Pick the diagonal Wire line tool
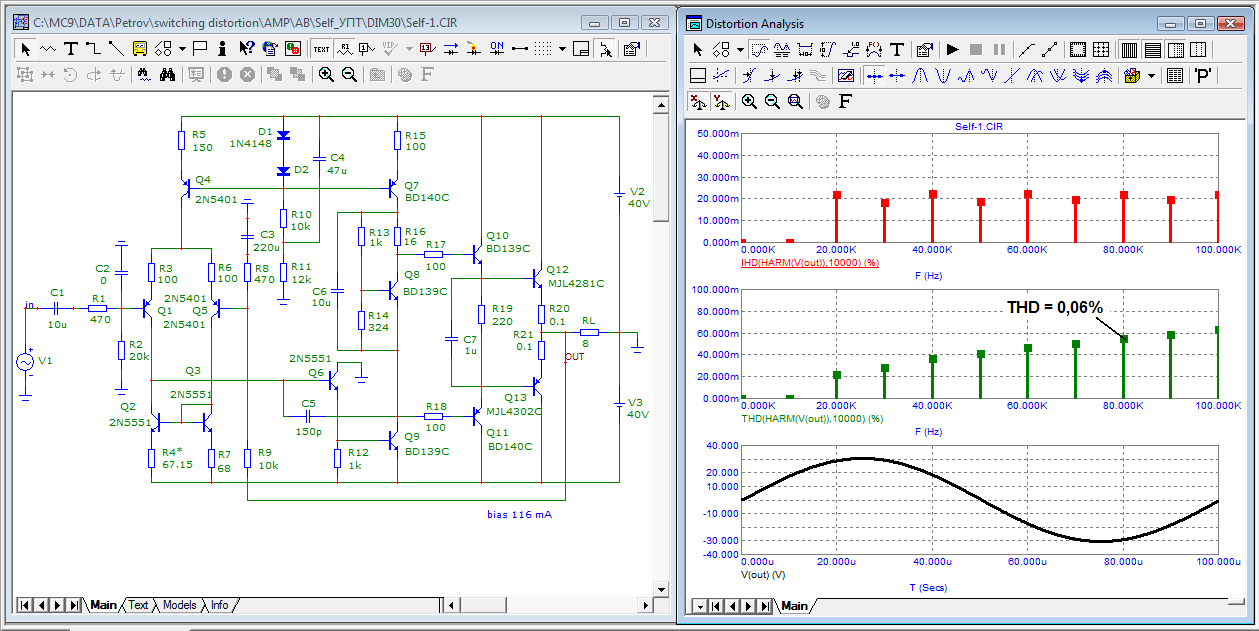 tap(116, 48)
